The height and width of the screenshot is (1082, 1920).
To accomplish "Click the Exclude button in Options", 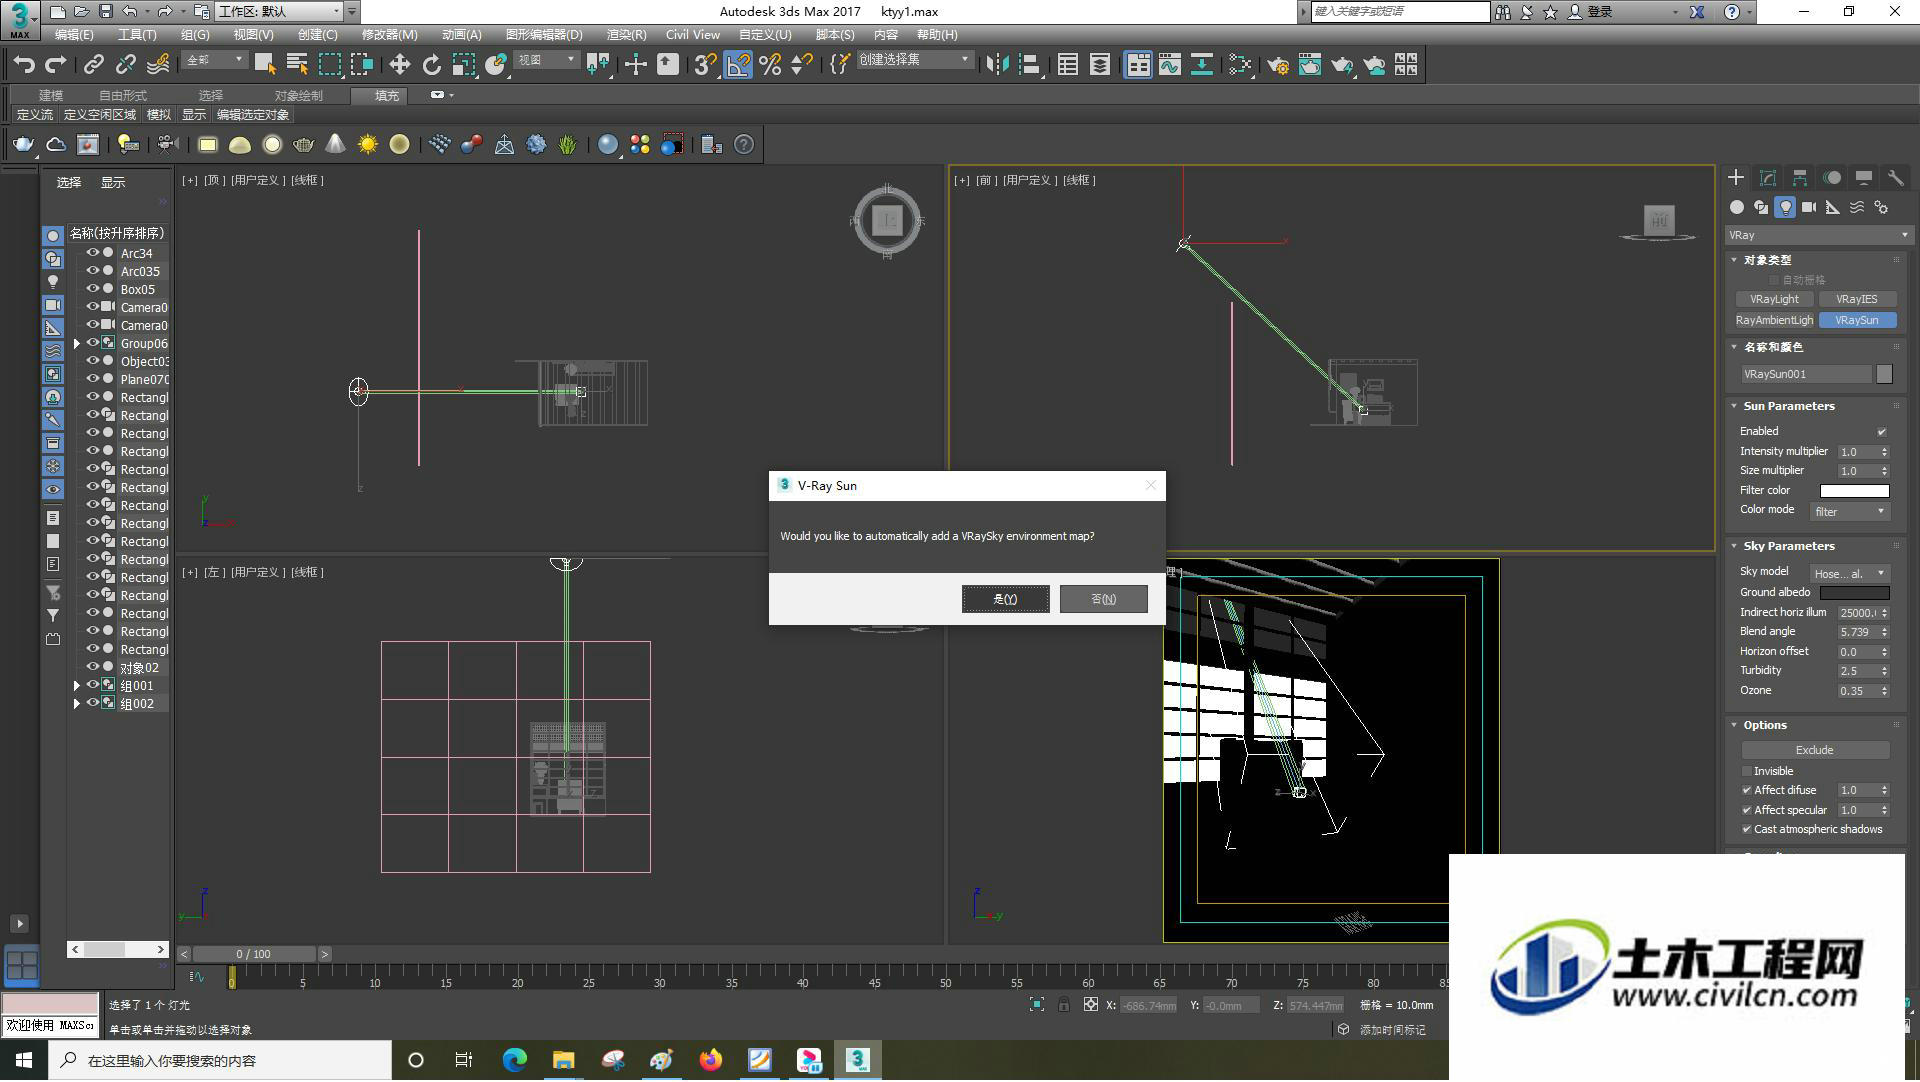I will pos(1814,751).
